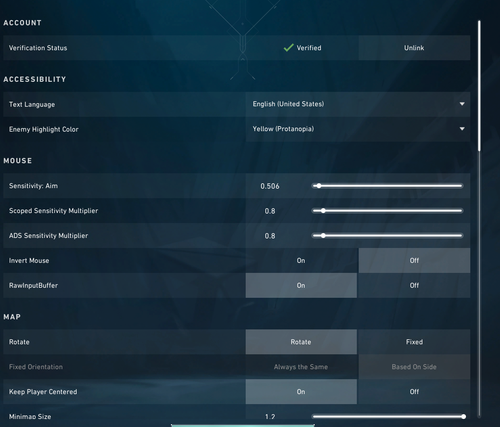Click the Scoped Sensitivity Multiplier label
The image size is (500, 427).
pos(53,211)
